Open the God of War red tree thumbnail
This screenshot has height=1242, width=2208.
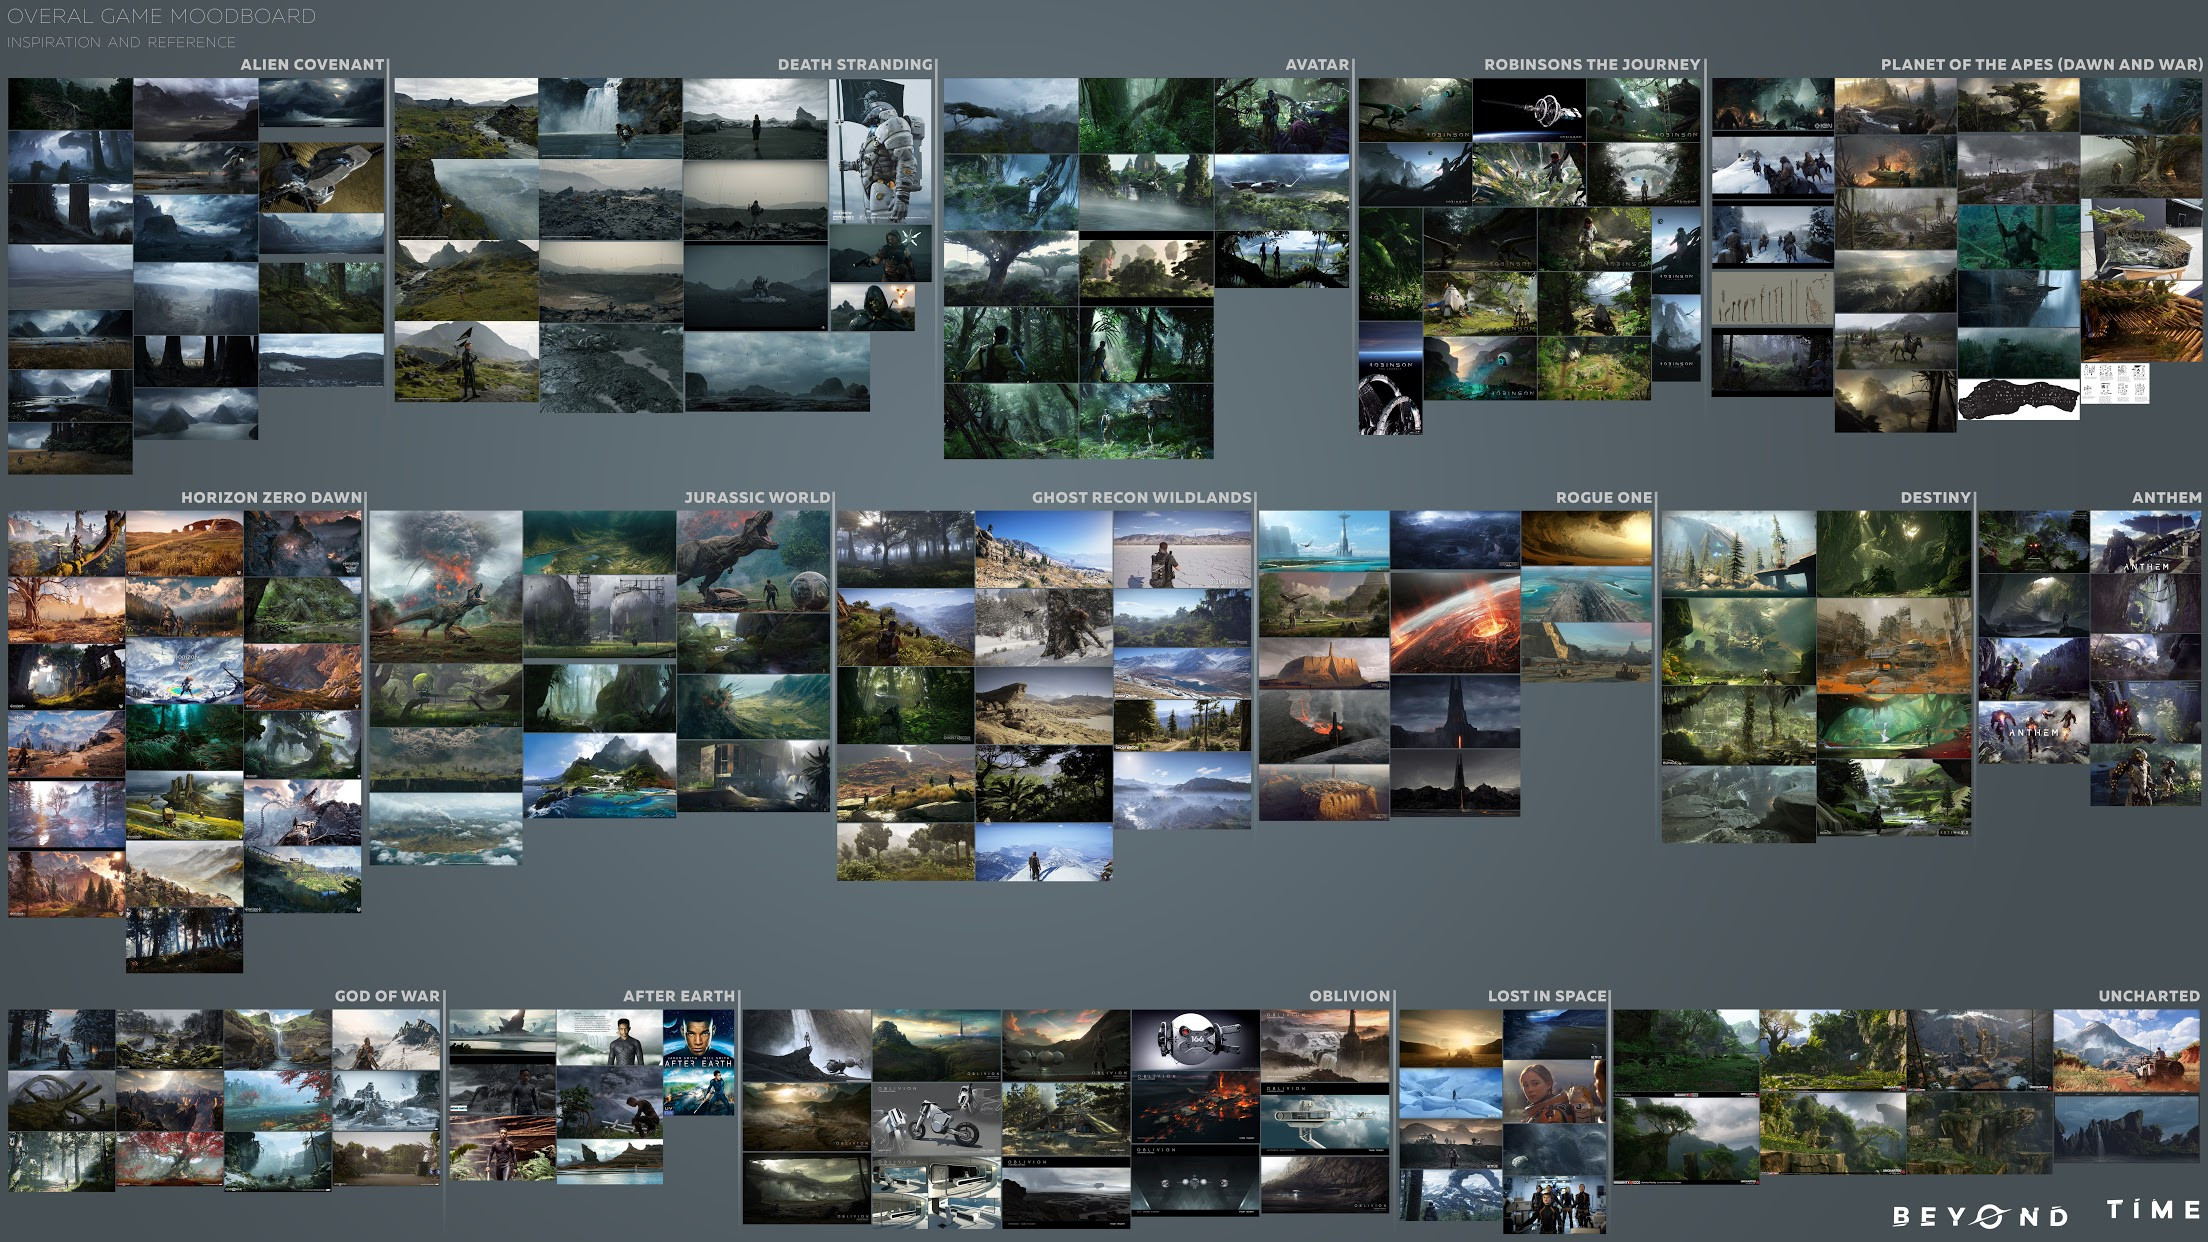pos(169,1160)
